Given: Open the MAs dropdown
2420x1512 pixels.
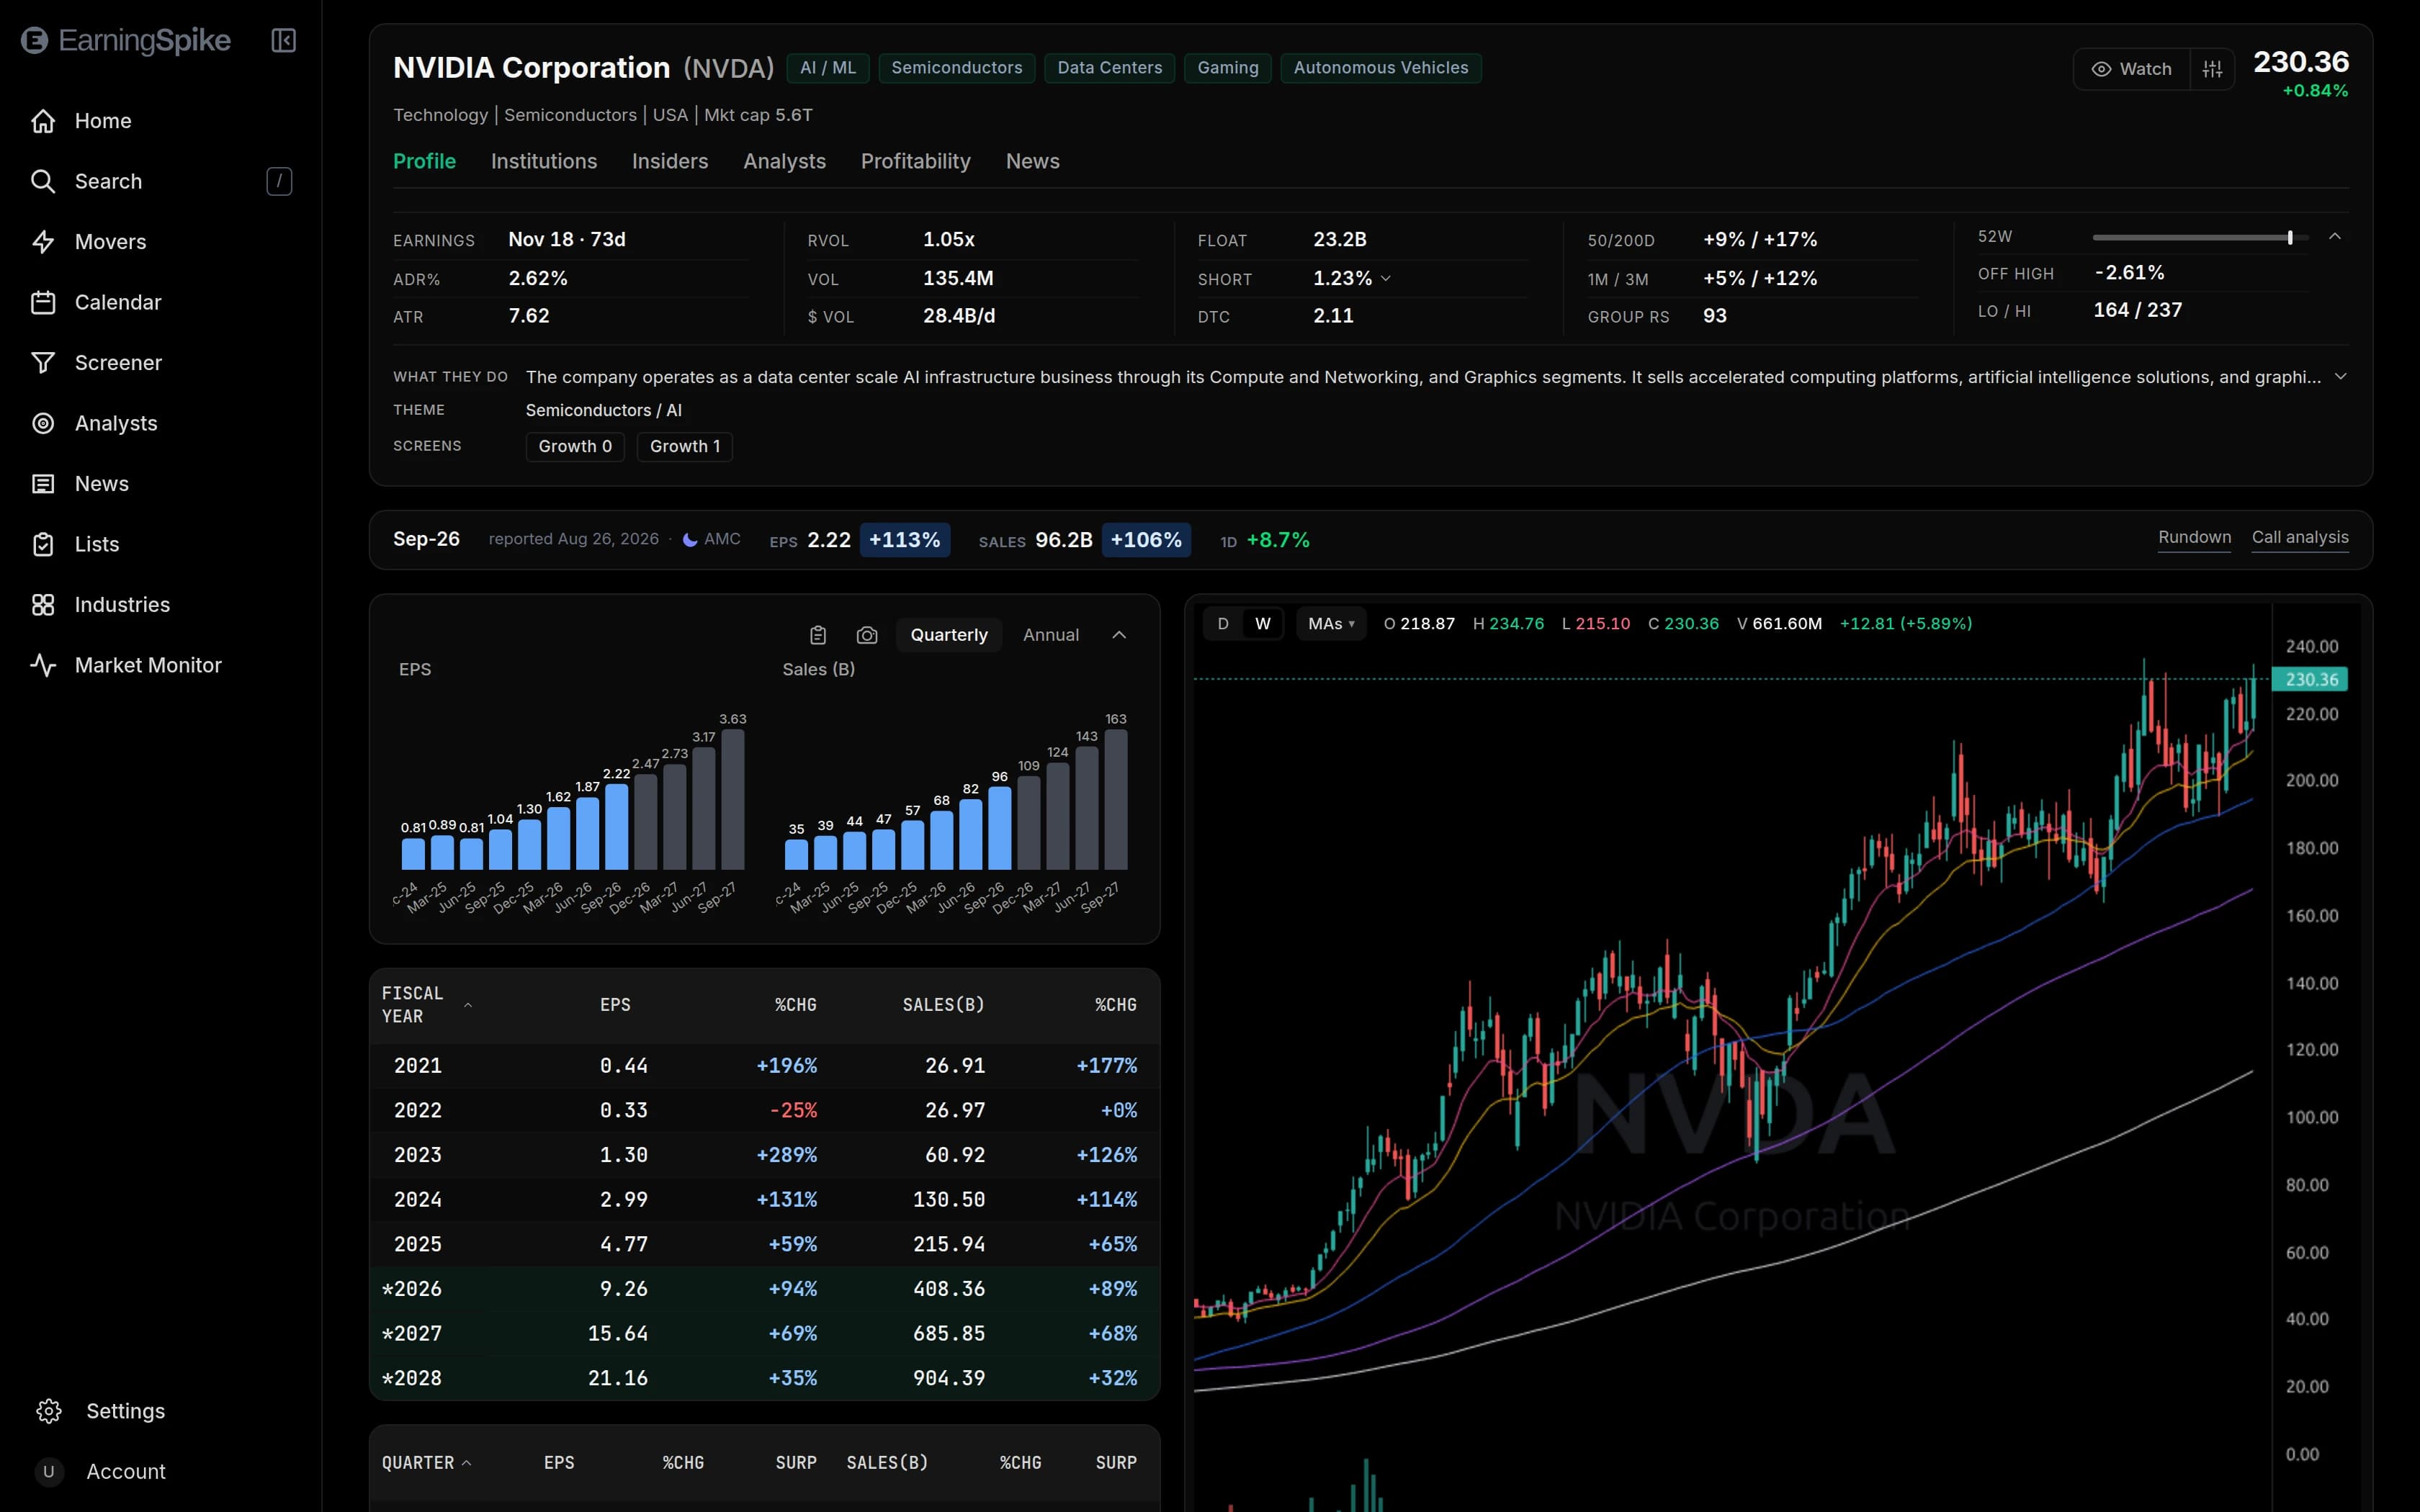Looking at the screenshot, I should [1331, 624].
